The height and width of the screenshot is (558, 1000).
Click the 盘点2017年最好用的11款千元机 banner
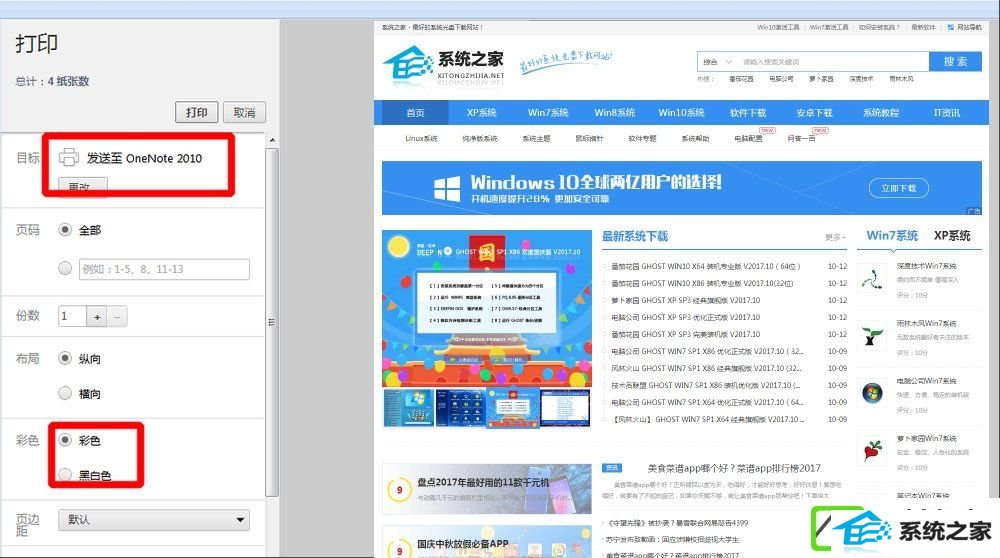(487, 488)
